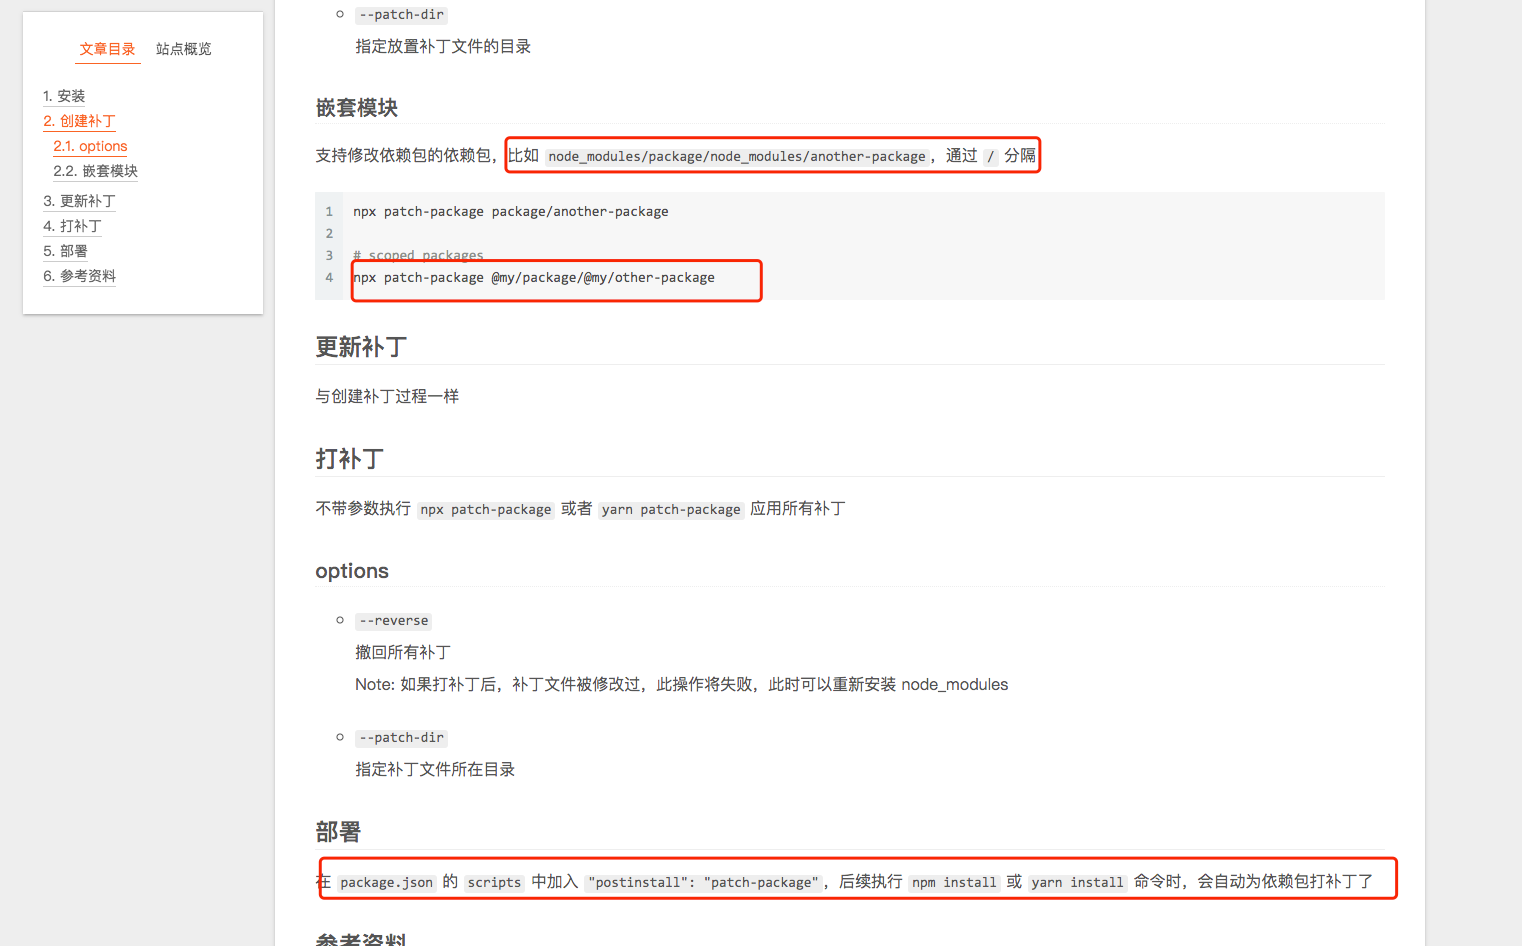Switch to the 文章目录 tab

108,49
